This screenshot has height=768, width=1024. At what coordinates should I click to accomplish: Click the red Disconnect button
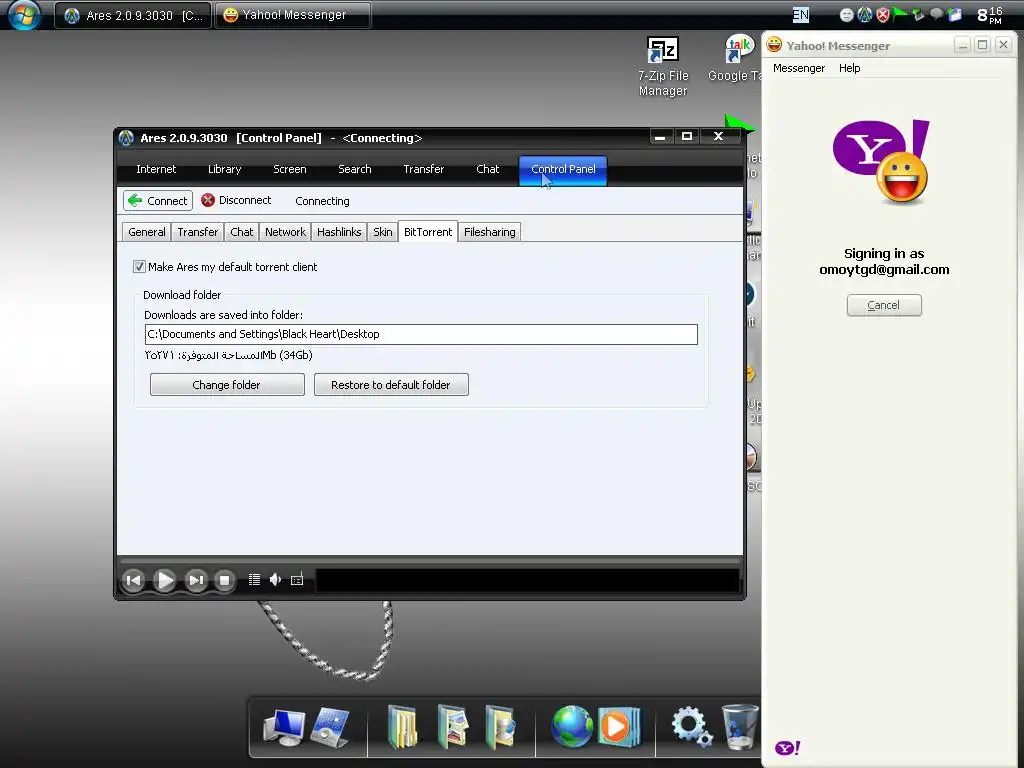click(236, 200)
